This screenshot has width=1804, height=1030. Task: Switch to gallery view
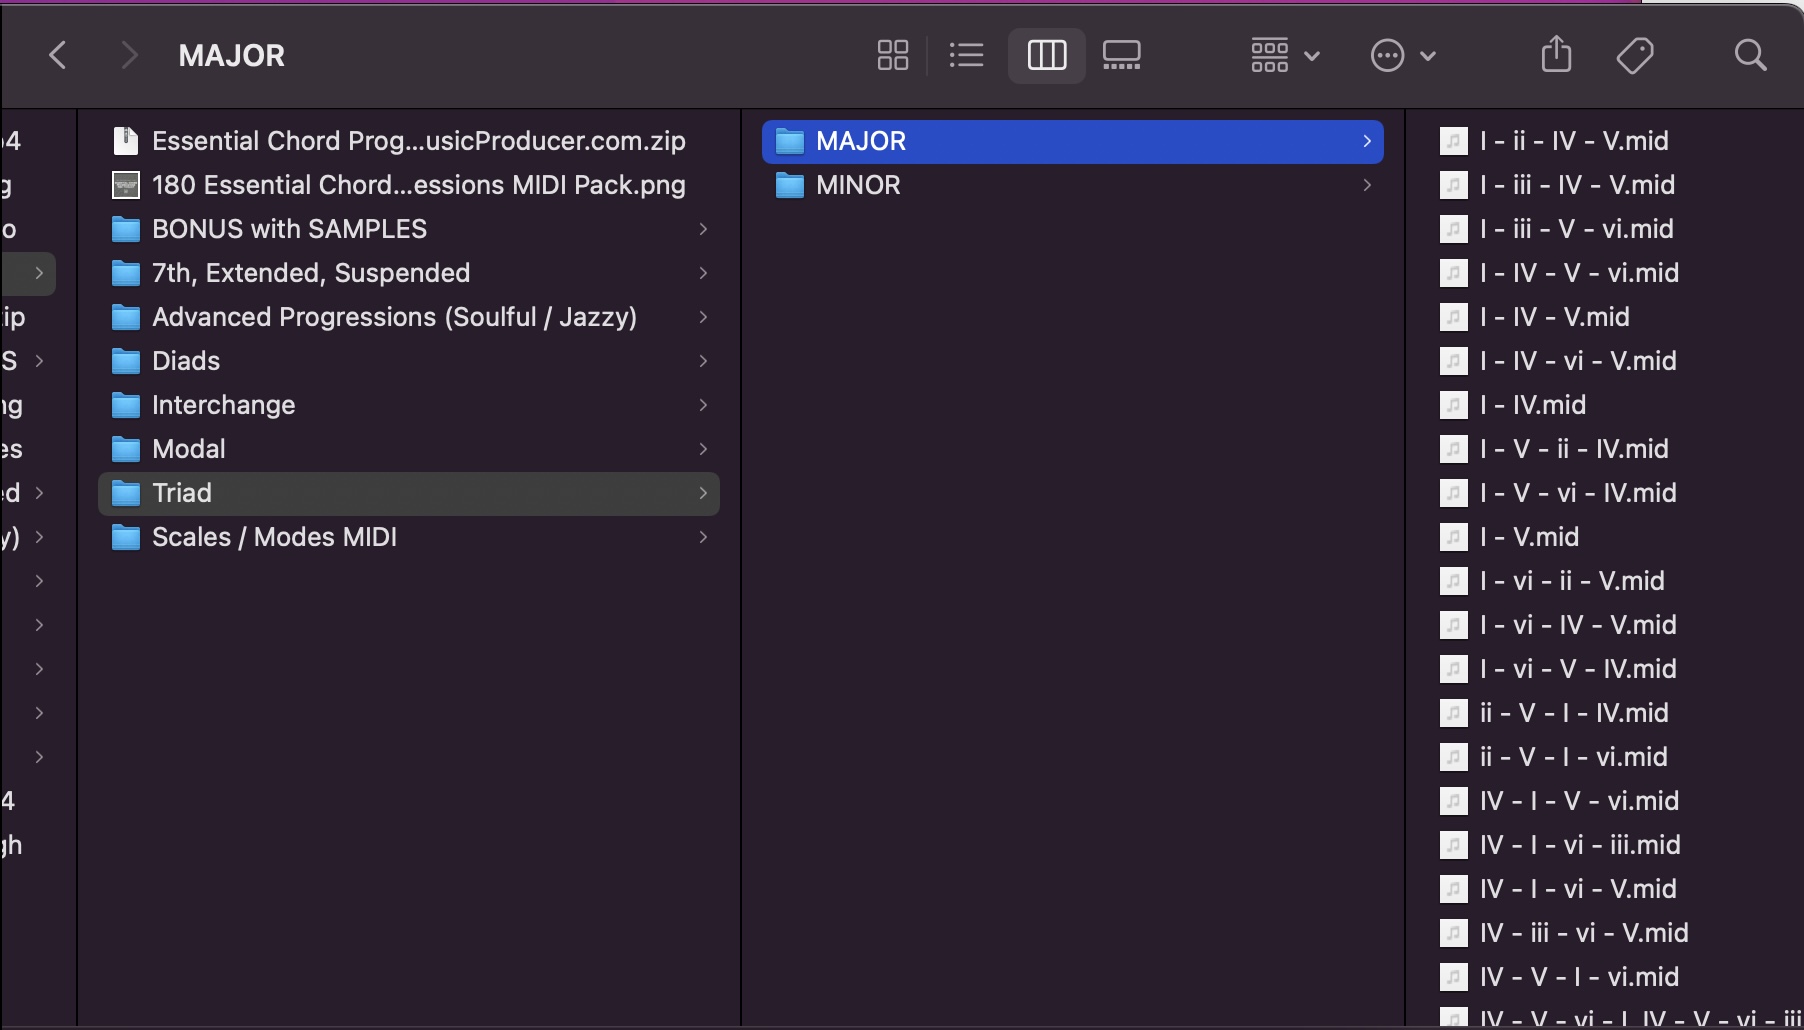(1121, 55)
